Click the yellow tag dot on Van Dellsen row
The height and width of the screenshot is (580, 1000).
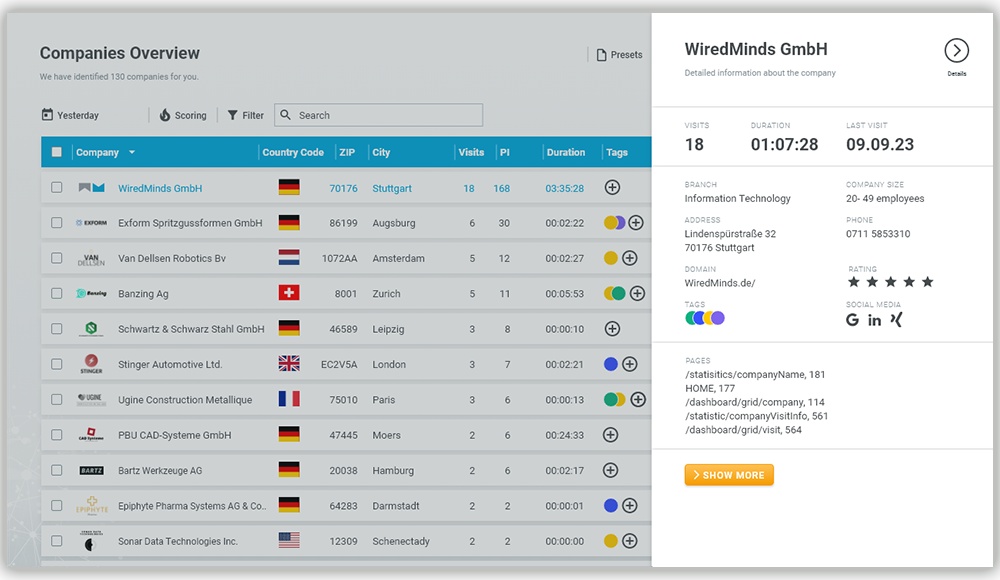click(x=611, y=258)
